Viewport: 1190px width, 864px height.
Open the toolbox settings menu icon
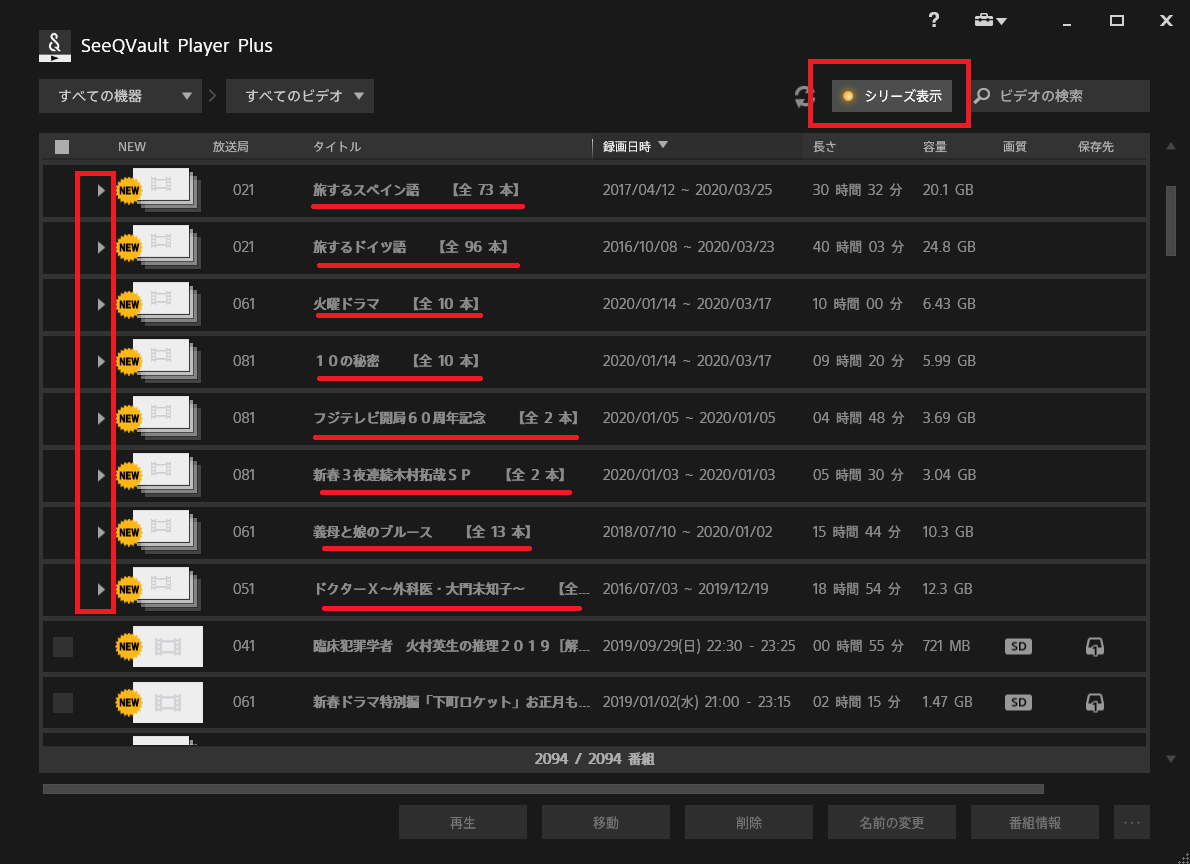point(989,20)
